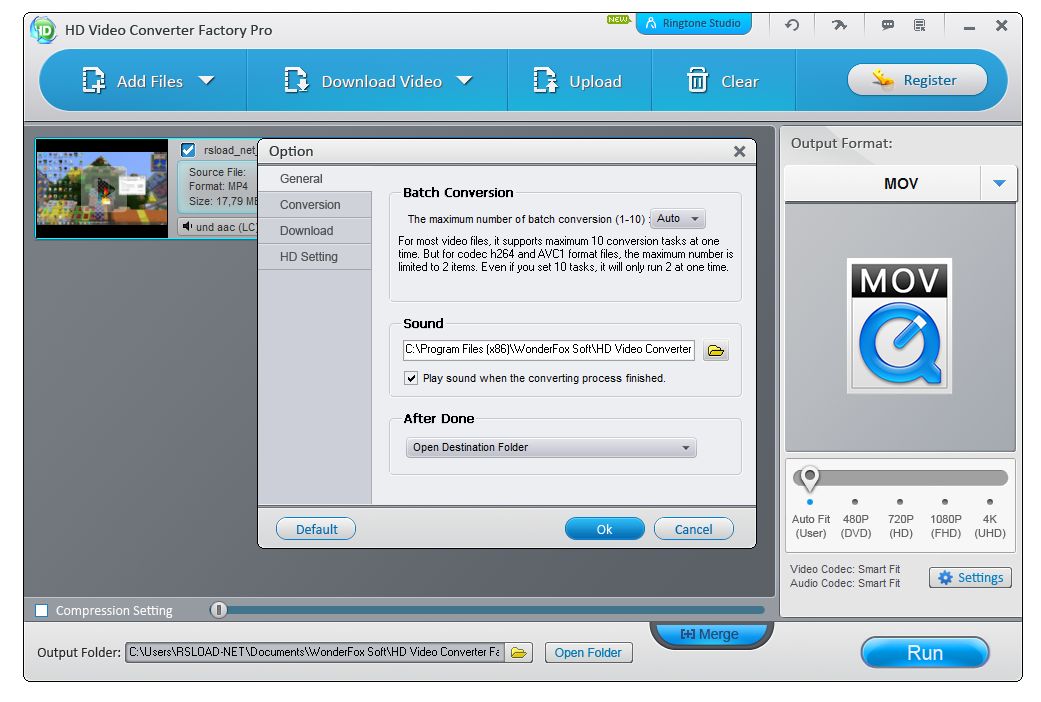This screenshot has height=702, width=1041.
Task: Open the menu list icon in title bar
Action: click(x=920, y=25)
